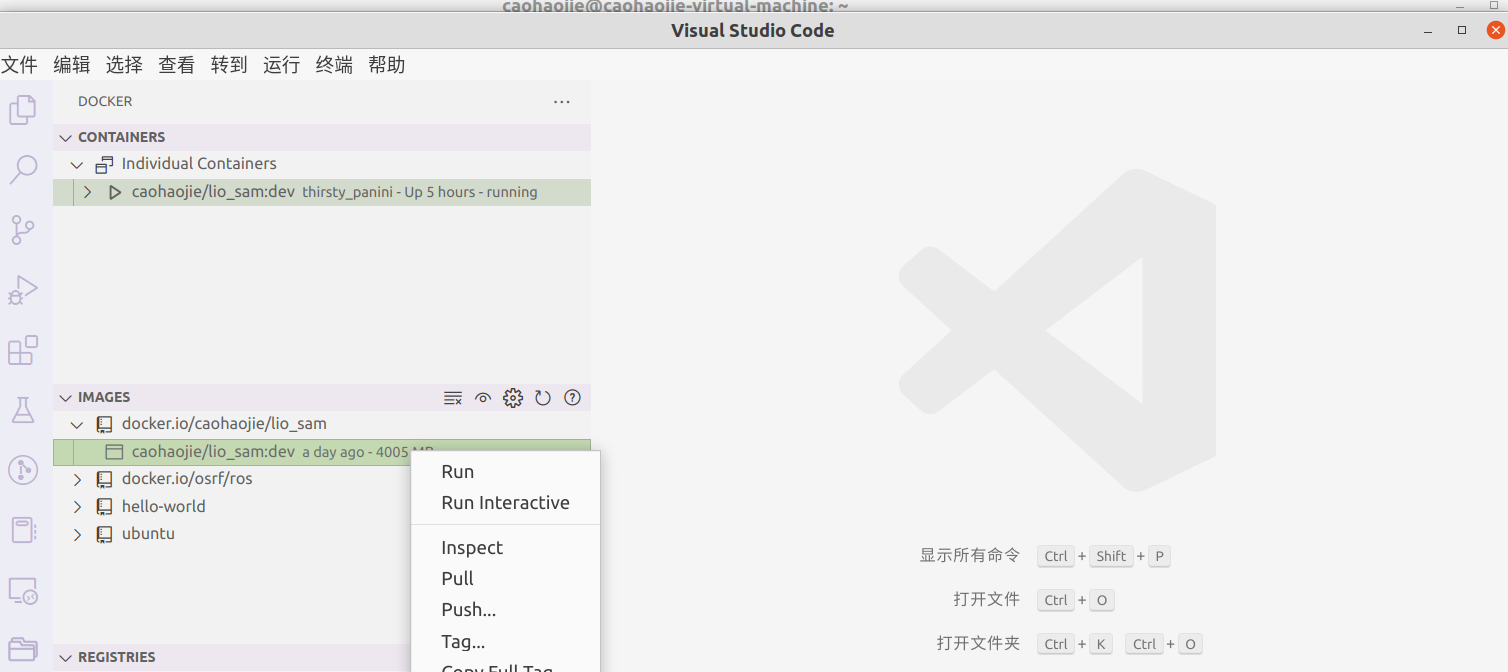Collapse the docker.io/caohaojie/lio_sam image group
The height and width of the screenshot is (672, 1508).
coord(77,424)
